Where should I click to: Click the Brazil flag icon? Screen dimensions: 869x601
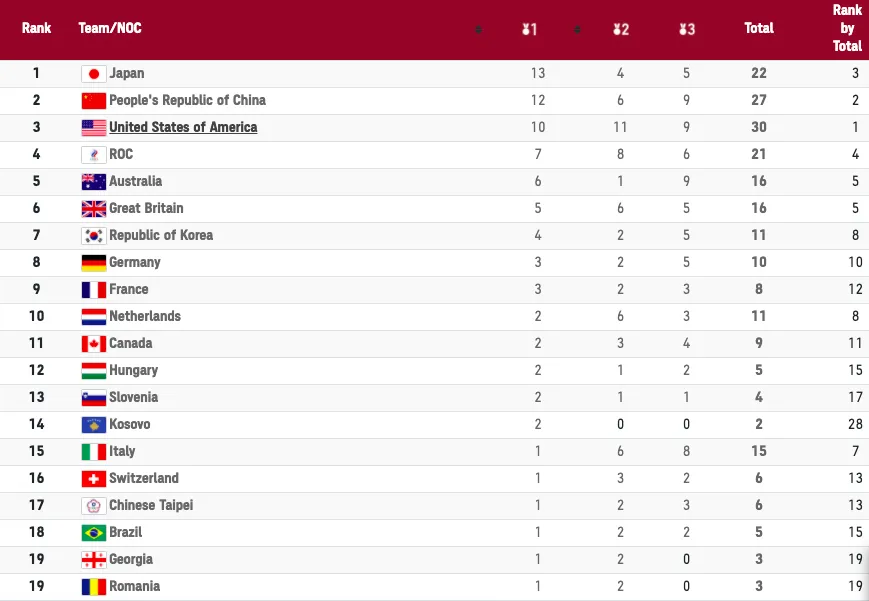(x=93, y=532)
